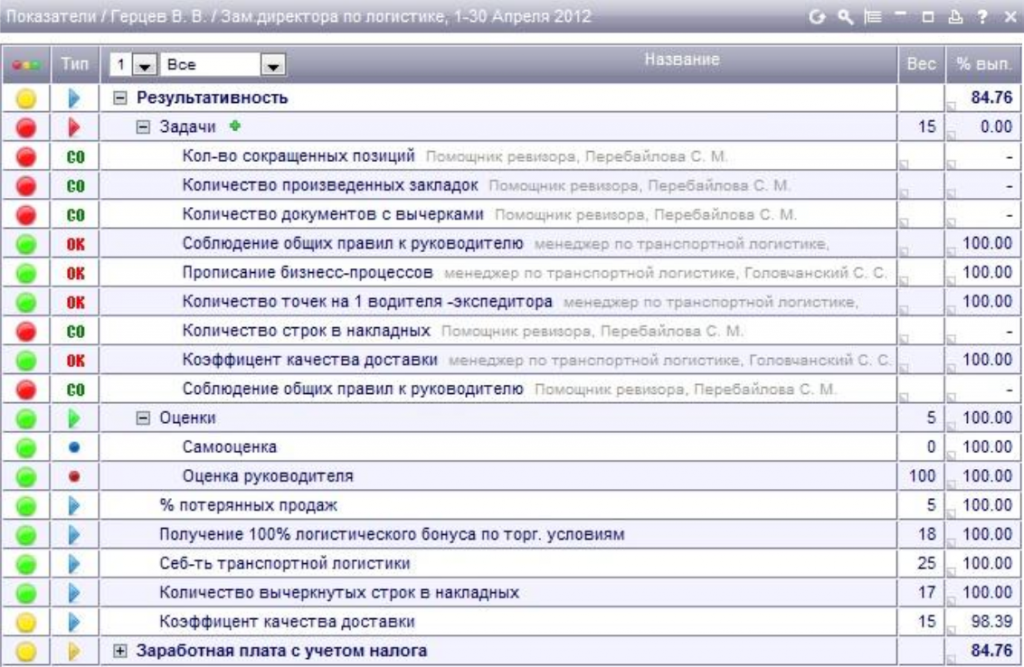Screen dimensions: 1024x667
Task: Click the refresh icon in title bar
Action: [816, 17]
